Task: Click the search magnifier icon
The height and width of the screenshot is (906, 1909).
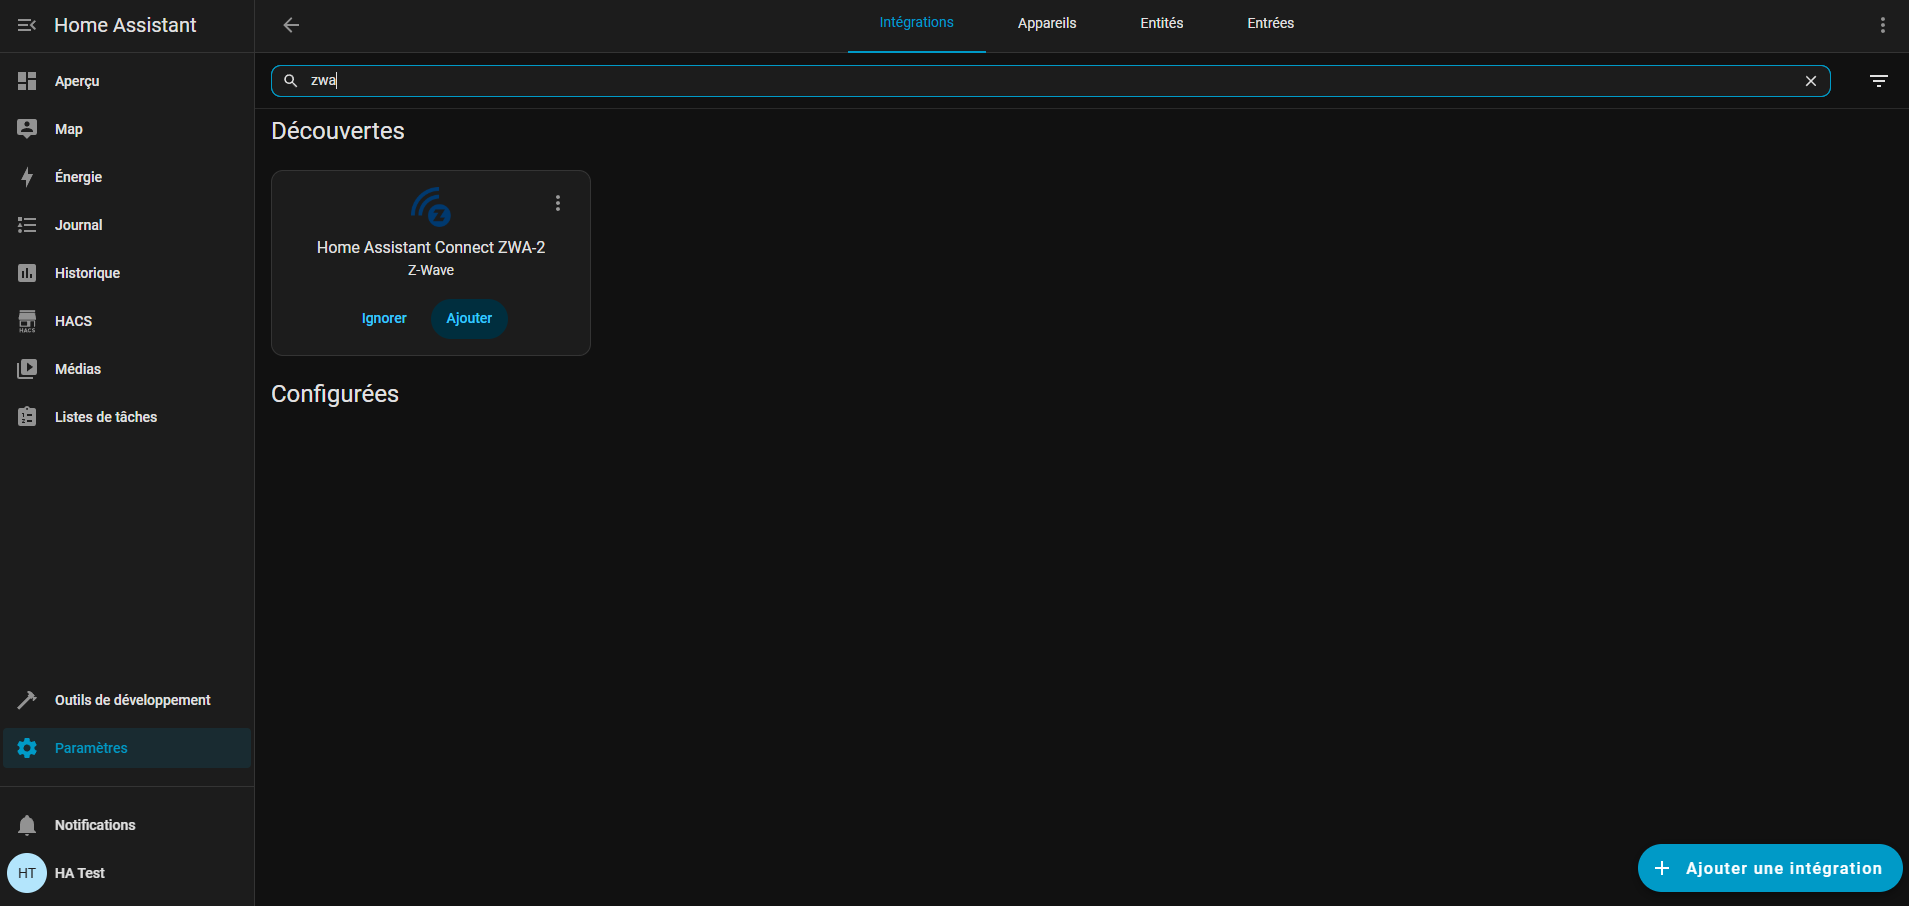Action: [291, 81]
